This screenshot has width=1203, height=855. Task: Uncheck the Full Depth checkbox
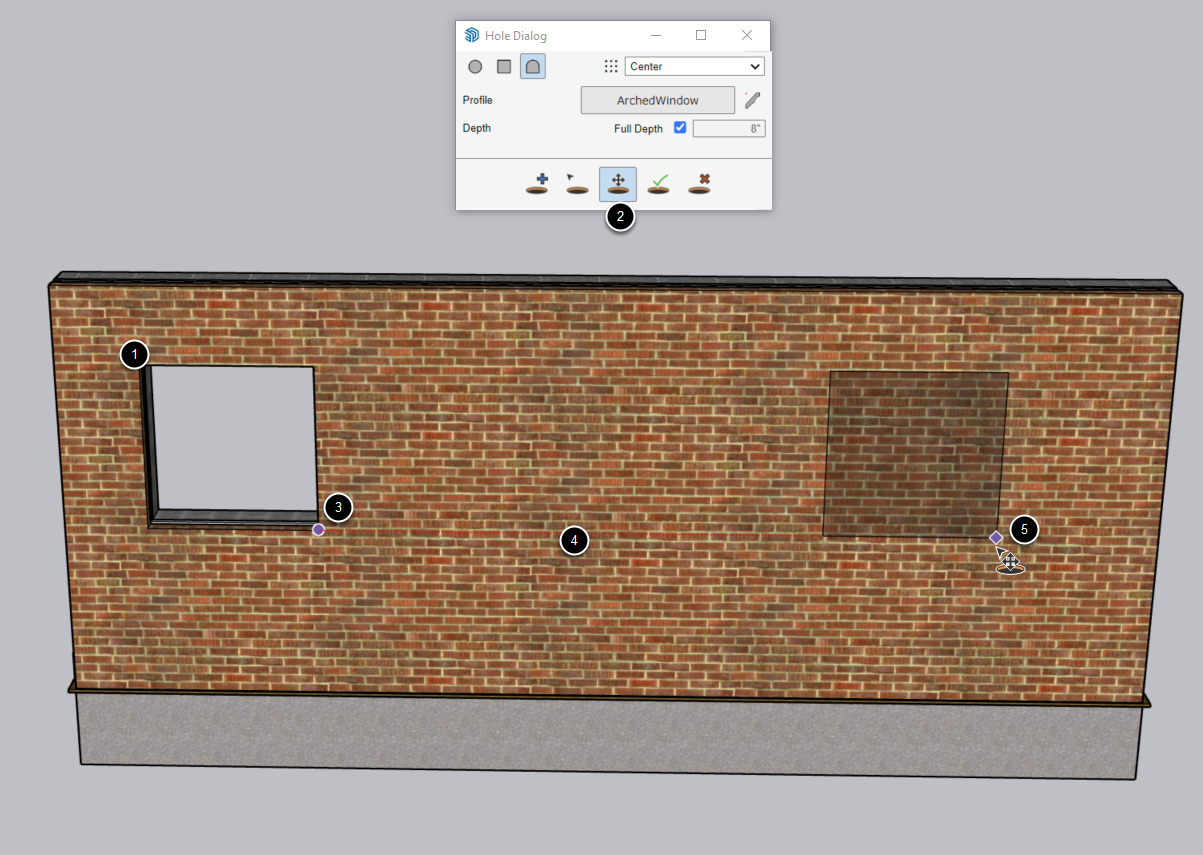(x=680, y=128)
